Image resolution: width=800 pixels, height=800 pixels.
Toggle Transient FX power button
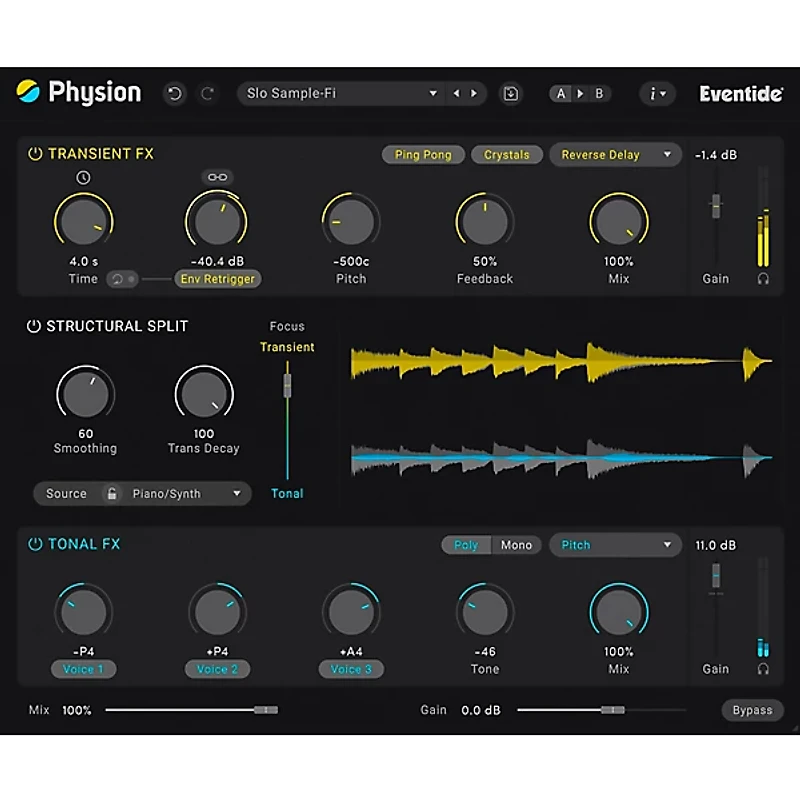(x=35, y=154)
